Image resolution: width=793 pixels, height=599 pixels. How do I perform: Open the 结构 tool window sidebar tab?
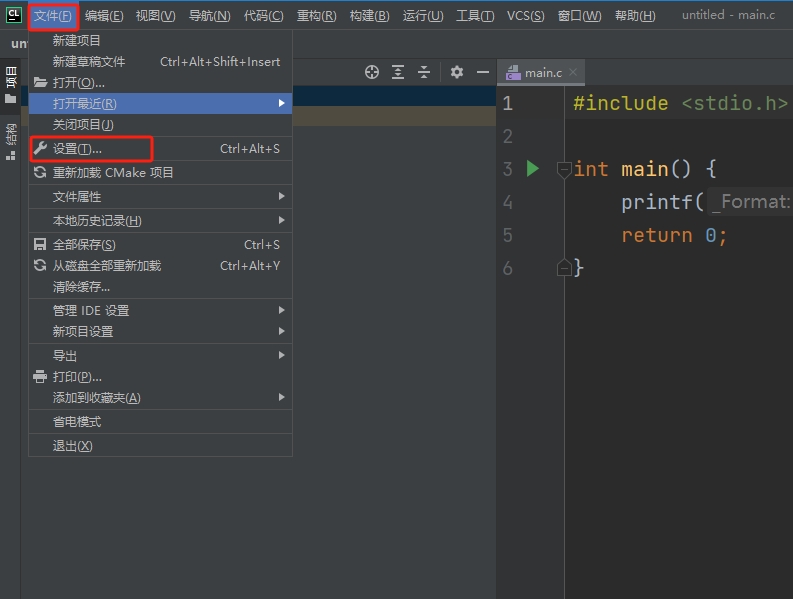click(11, 142)
